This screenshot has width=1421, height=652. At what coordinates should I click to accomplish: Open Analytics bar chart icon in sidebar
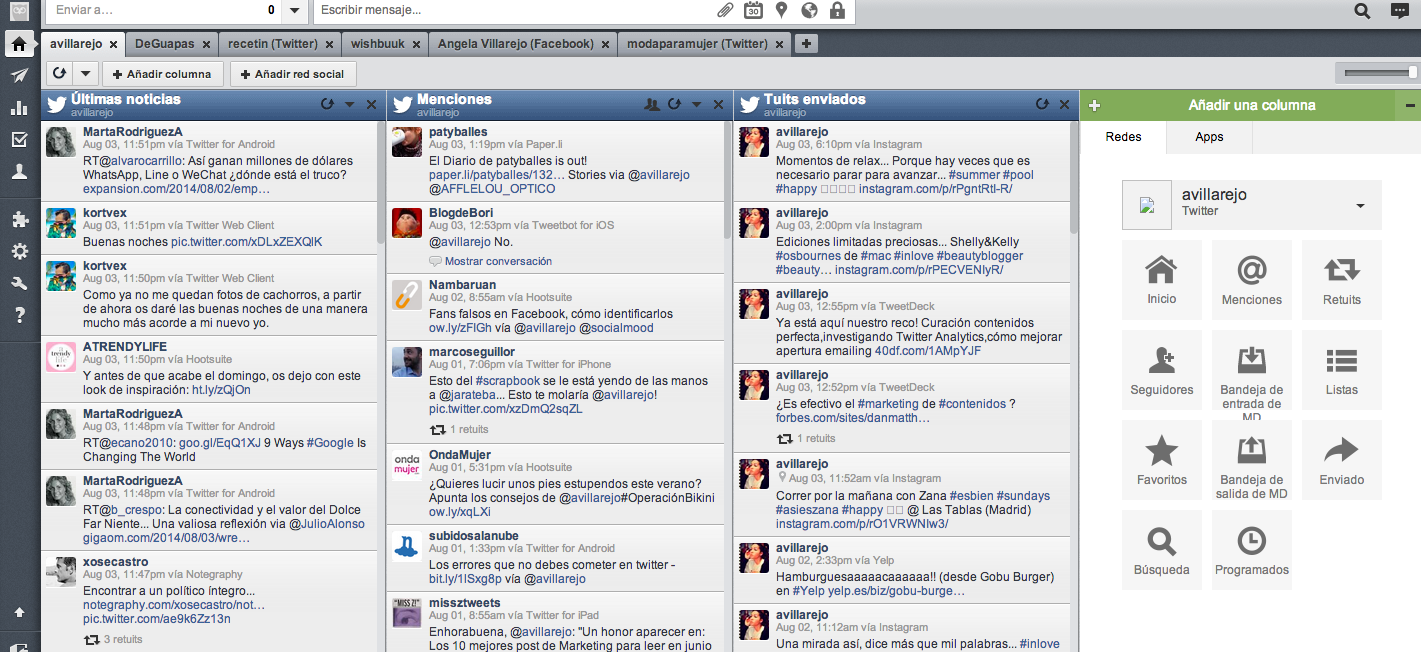19,108
